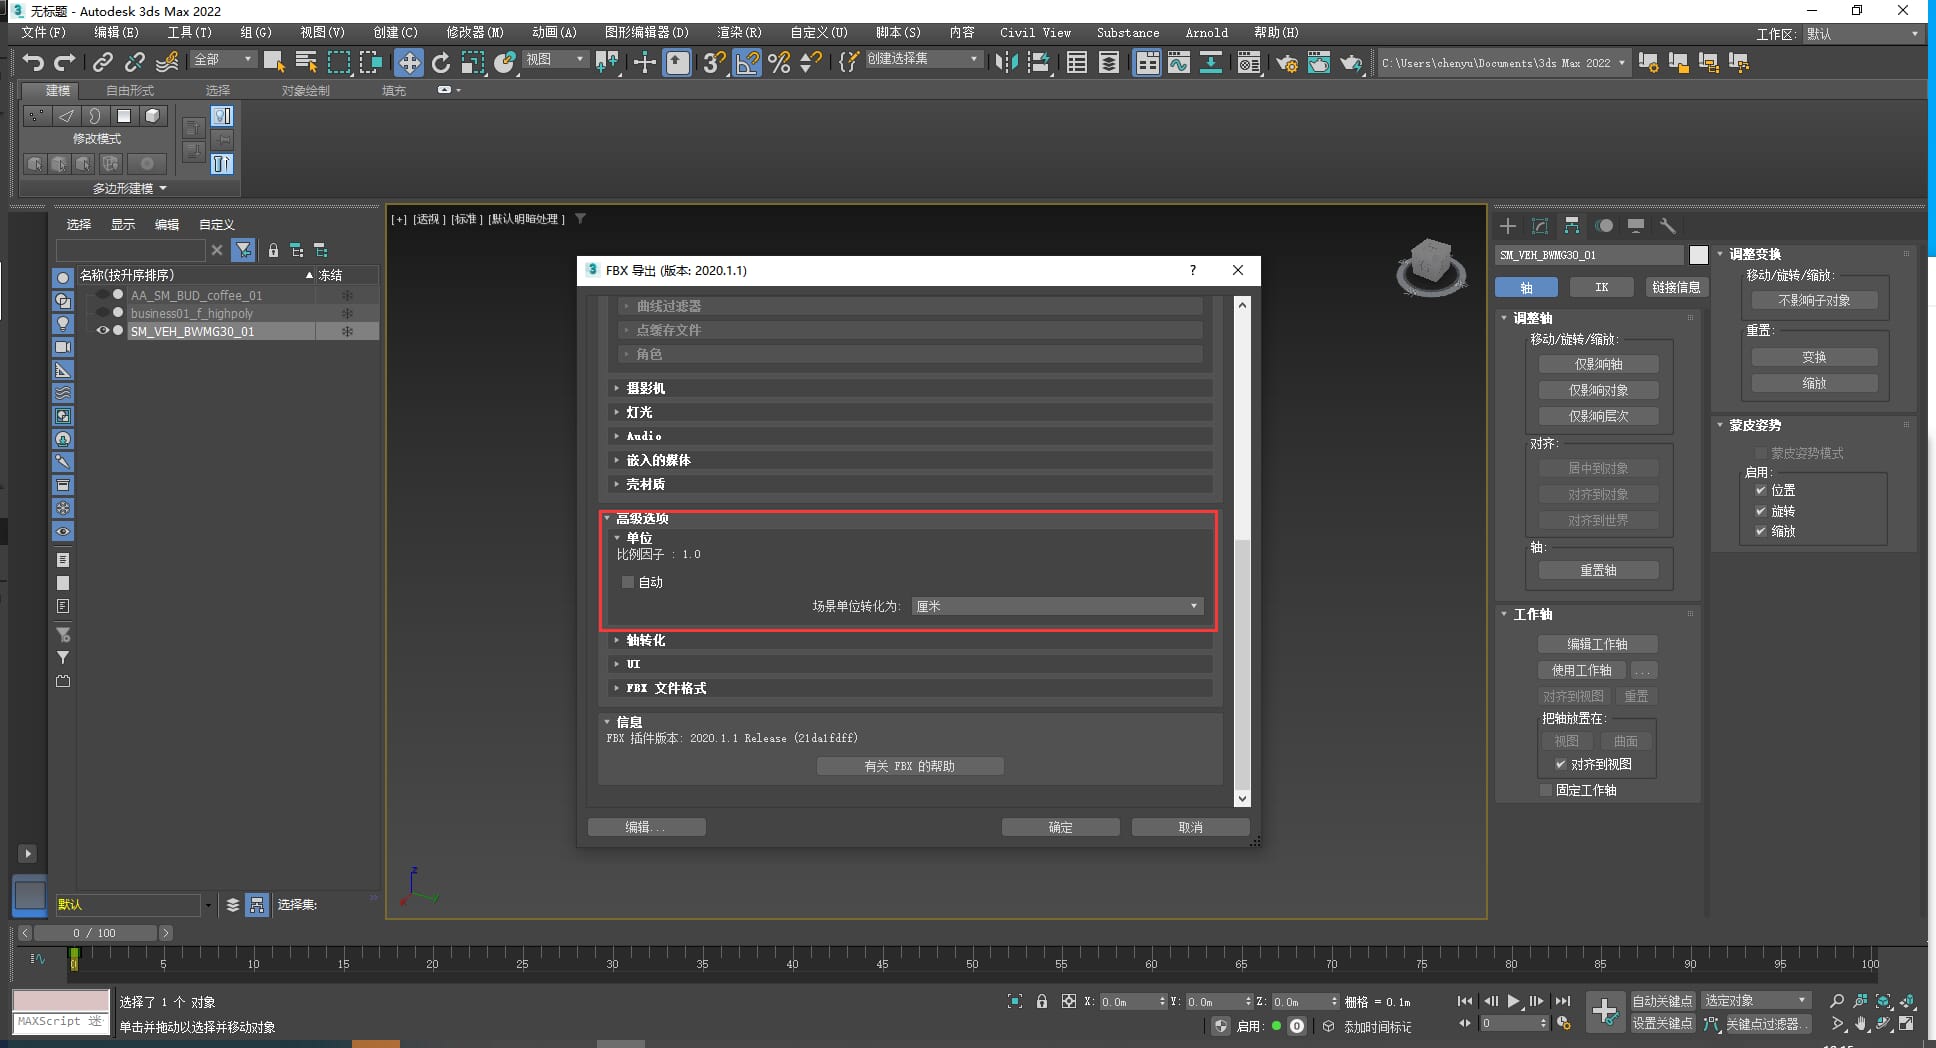Click the ViewCube in the viewport
The width and height of the screenshot is (1936, 1048).
pos(1431,267)
